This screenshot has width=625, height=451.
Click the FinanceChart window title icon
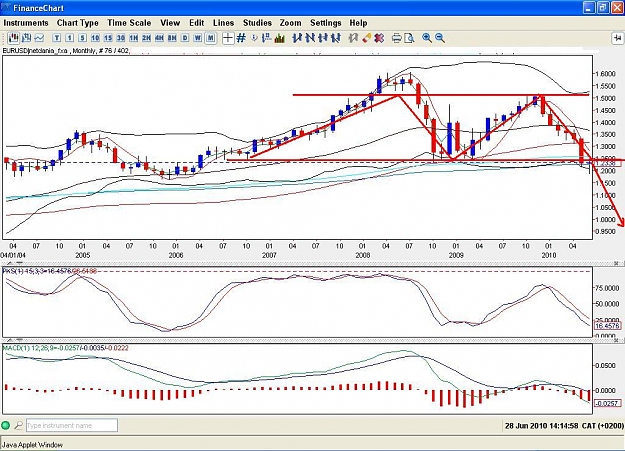click(x=6, y=8)
